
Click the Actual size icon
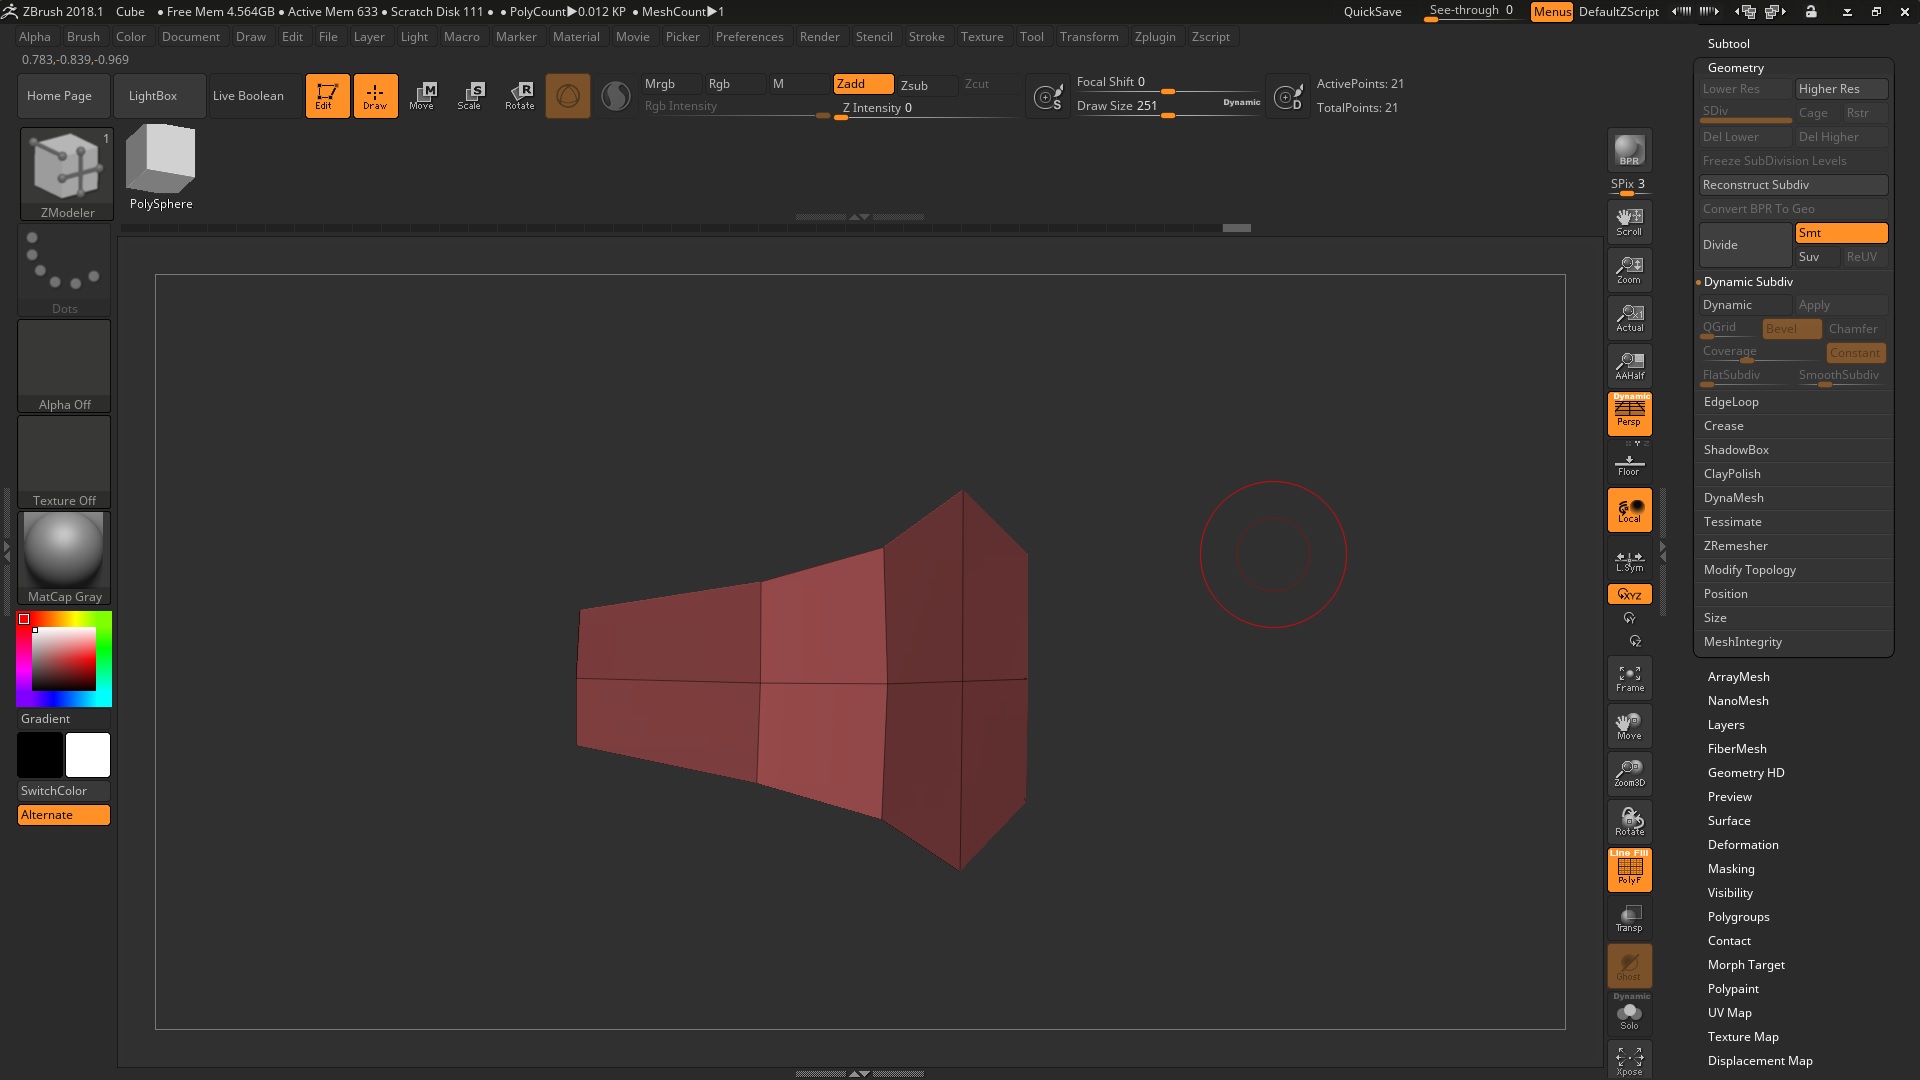[x=1629, y=317]
